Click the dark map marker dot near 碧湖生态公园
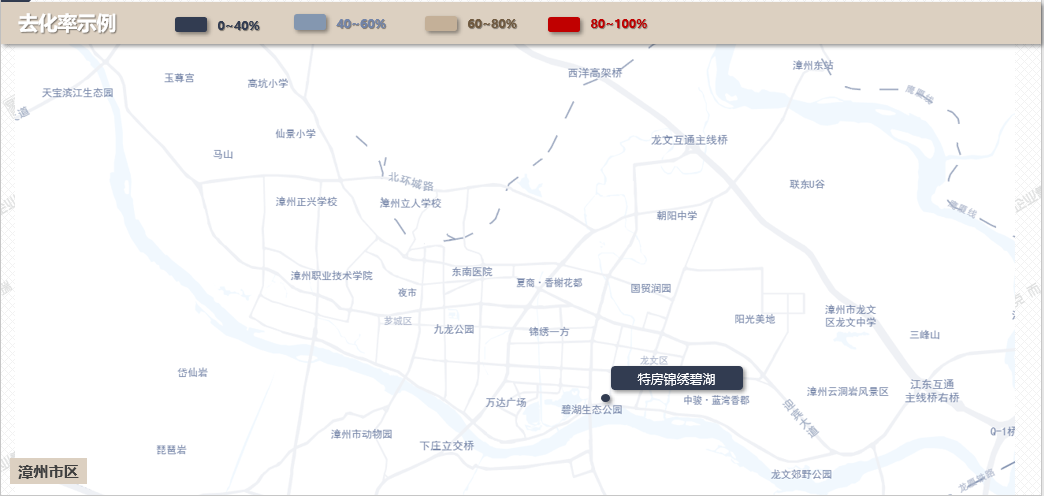Viewport: 1044px width, 496px height. 605,398
